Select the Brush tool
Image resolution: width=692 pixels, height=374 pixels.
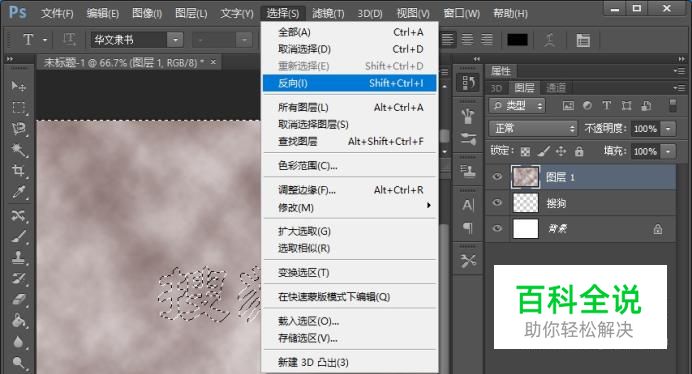coord(18,236)
